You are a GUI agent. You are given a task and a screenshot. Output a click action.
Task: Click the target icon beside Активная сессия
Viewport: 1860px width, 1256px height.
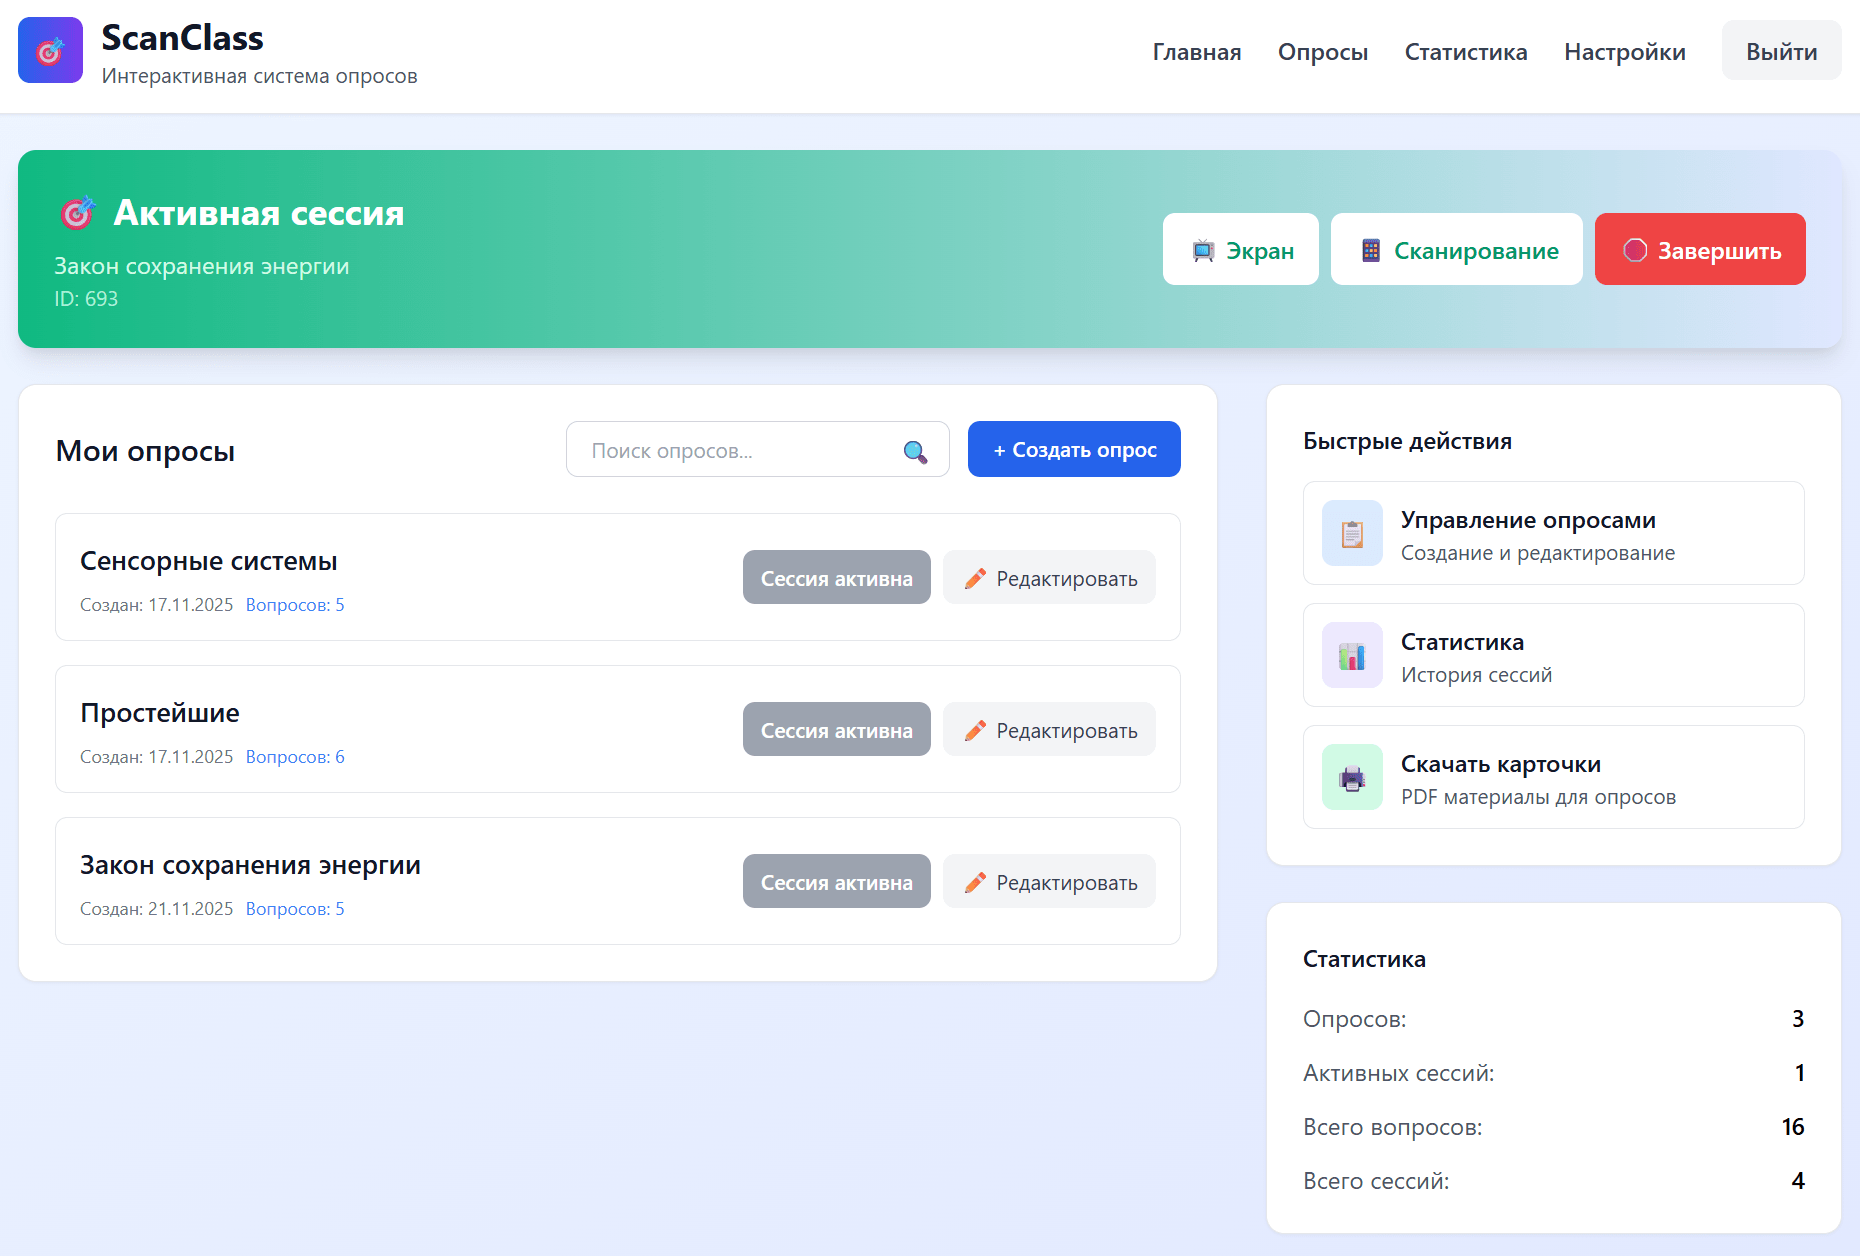click(x=78, y=213)
